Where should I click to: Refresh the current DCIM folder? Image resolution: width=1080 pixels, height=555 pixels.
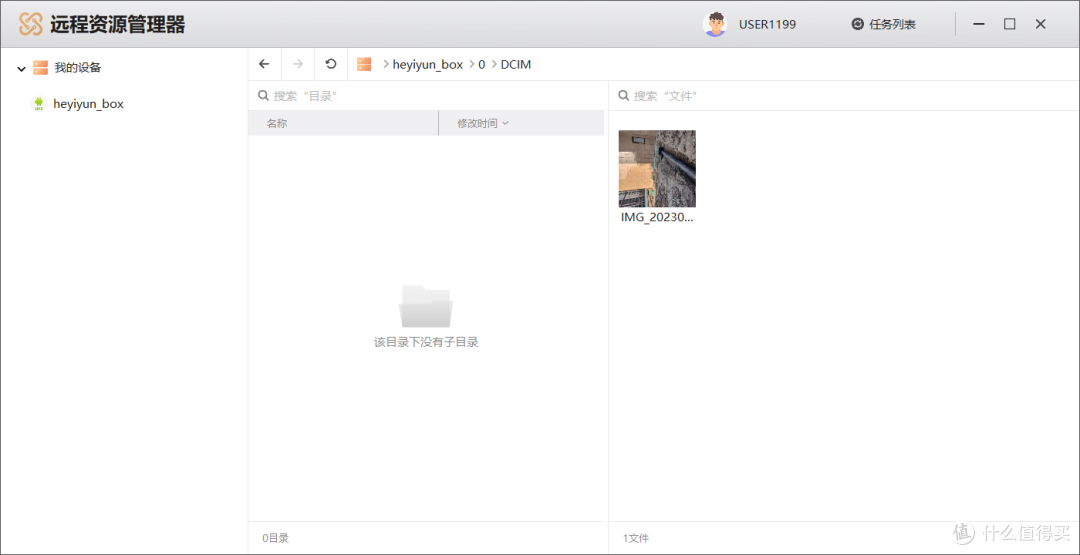[x=331, y=64]
